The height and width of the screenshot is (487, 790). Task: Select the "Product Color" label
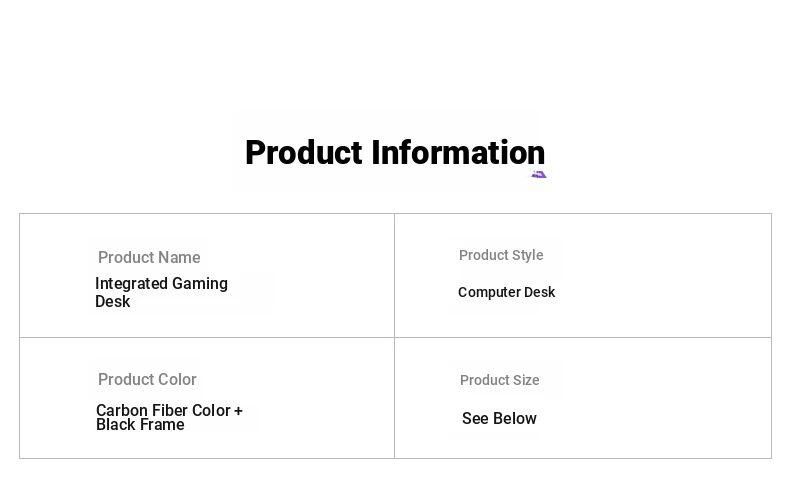[147, 379]
